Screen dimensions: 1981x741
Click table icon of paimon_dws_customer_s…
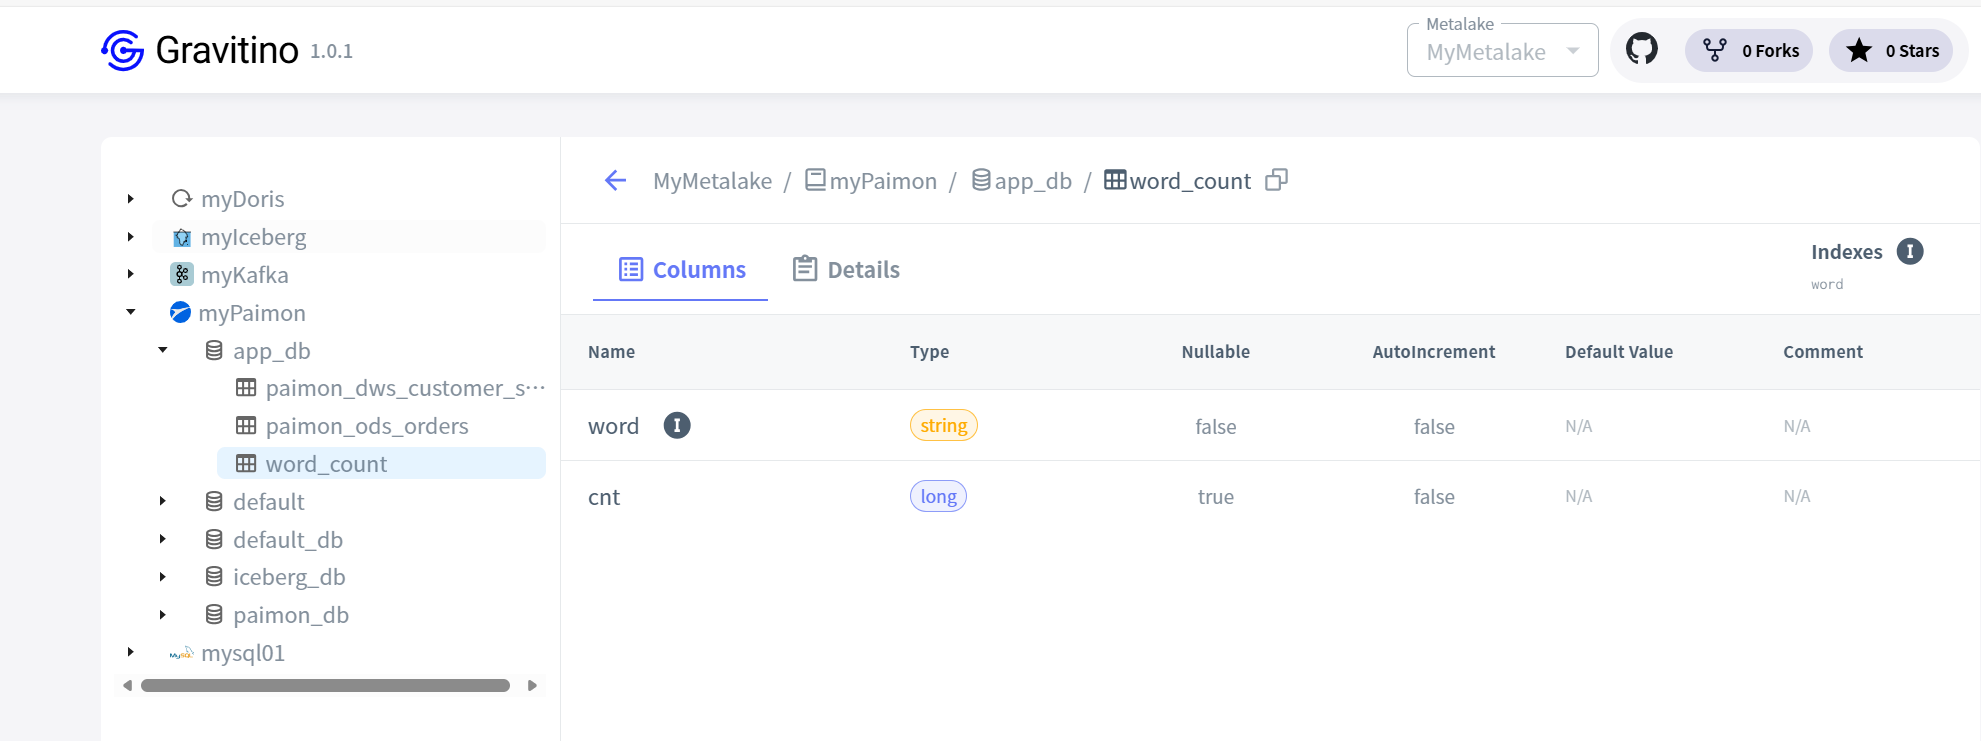pos(246,387)
